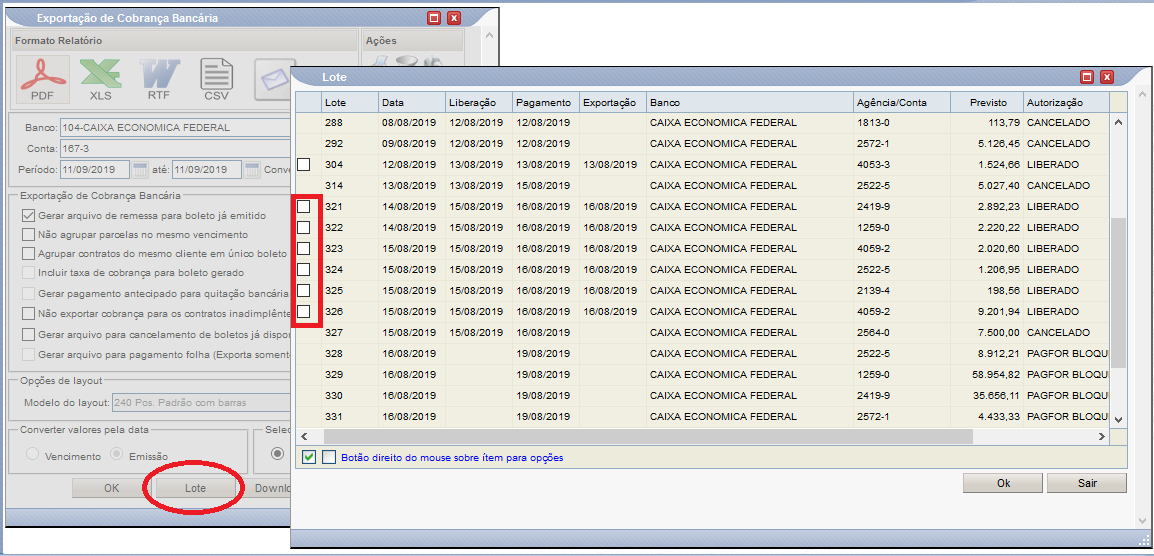Maximize the Lote window
Image resolution: width=1154 pixels, height=556 pixels.
pos(1087,77)
